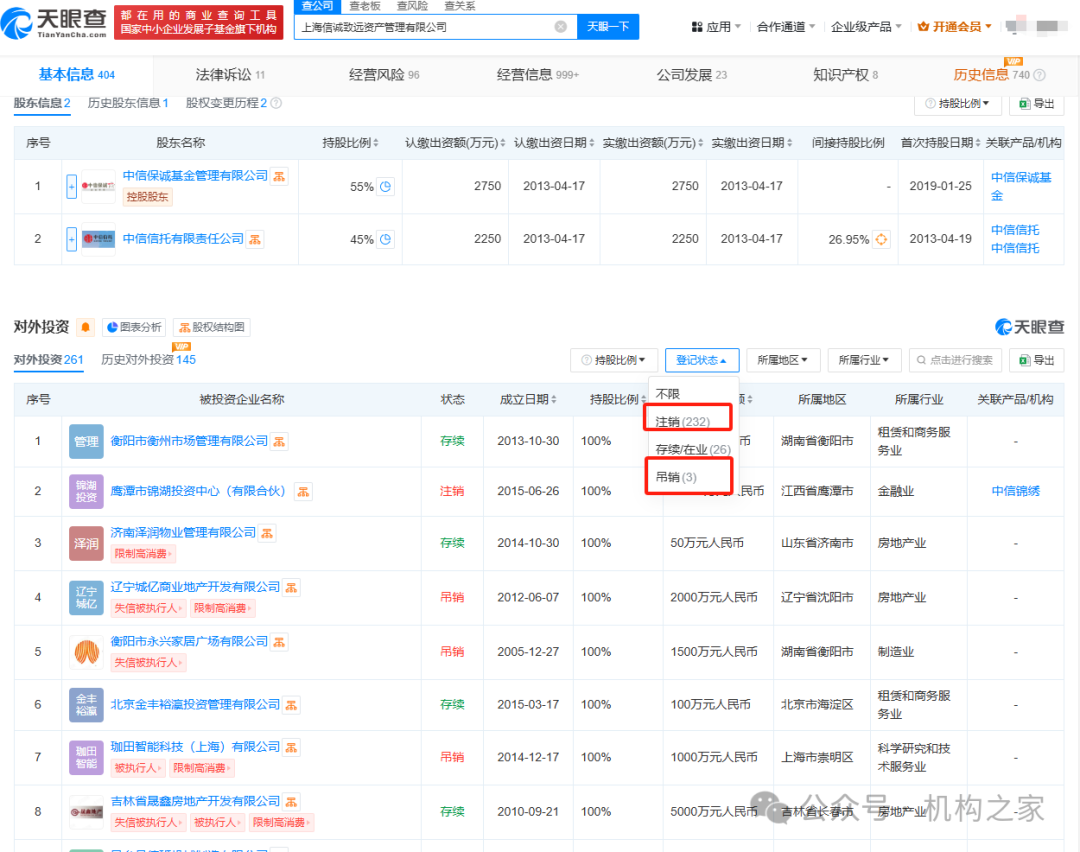Screen dimensions: 1080x852
Task: Open structure icon beside 吉林省晟鑫房地产开发有限公司
Action: (291, 802)
